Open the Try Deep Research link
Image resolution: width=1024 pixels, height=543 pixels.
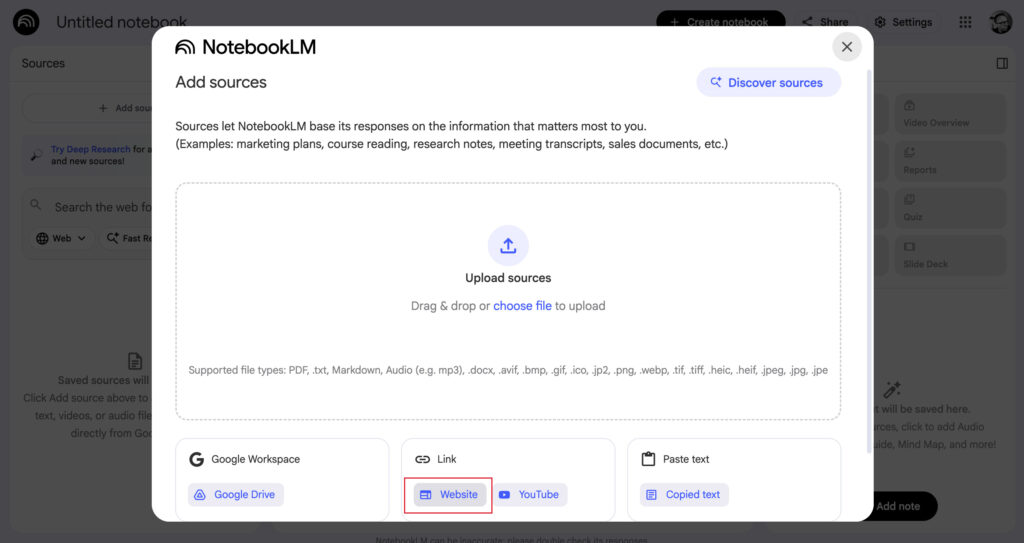[x=90, y=149]
